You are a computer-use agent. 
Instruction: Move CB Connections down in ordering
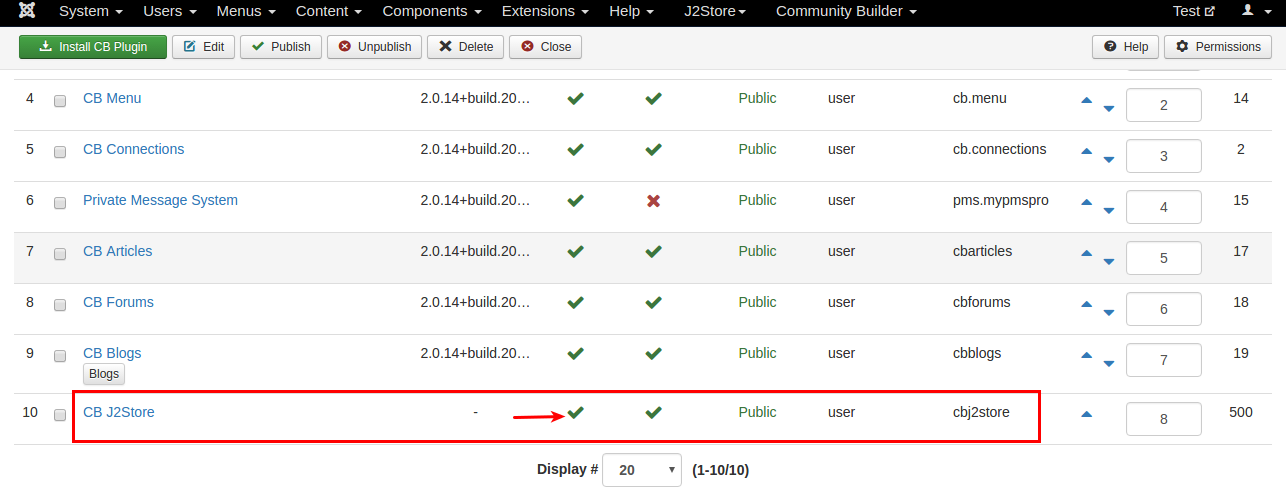[1108, 160]
